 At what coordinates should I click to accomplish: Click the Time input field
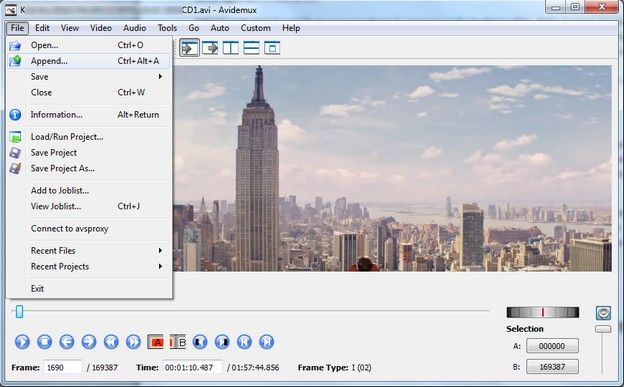coord(192,367)
